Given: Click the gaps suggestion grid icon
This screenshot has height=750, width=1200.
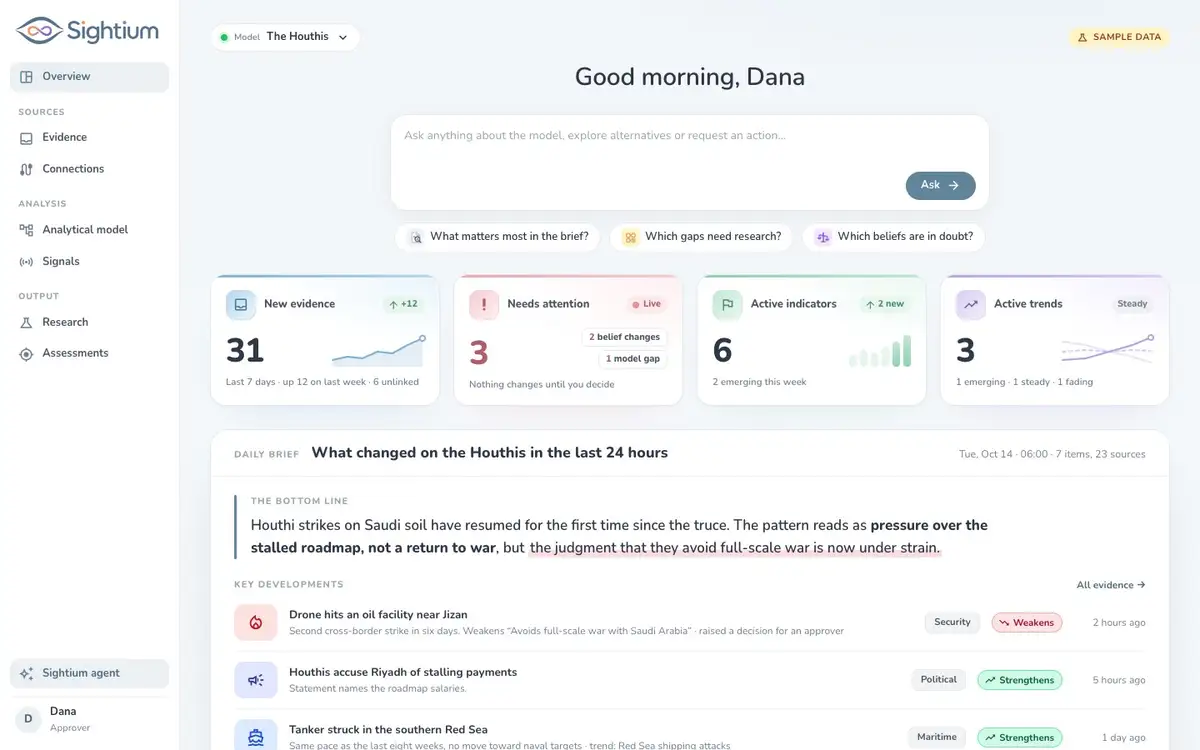Looking at the screenshot, I should [630, 237].
